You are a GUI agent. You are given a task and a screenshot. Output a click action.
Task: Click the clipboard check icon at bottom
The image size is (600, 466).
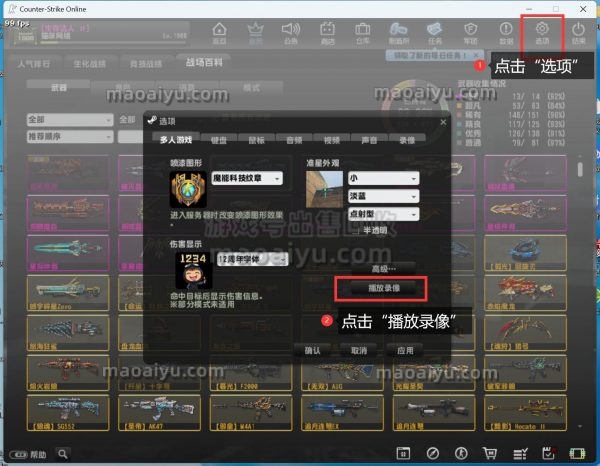coord(549,453)
